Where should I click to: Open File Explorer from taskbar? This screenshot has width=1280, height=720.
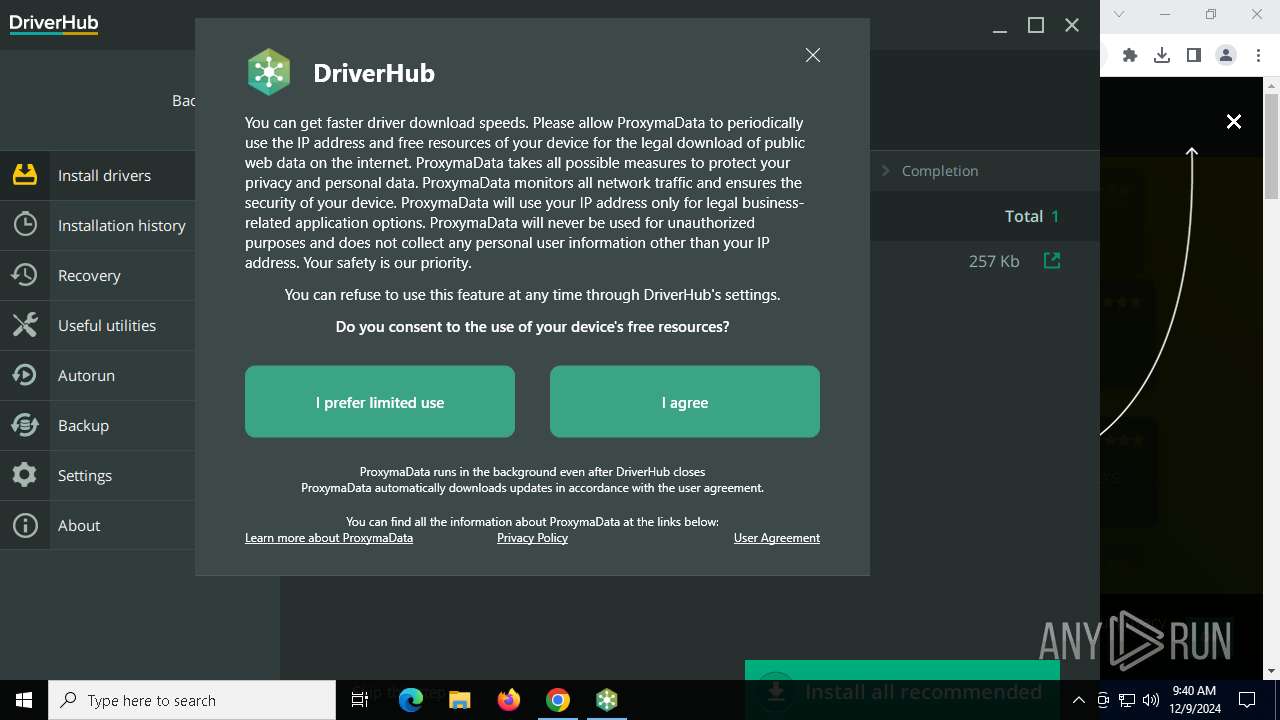(460, 700)
